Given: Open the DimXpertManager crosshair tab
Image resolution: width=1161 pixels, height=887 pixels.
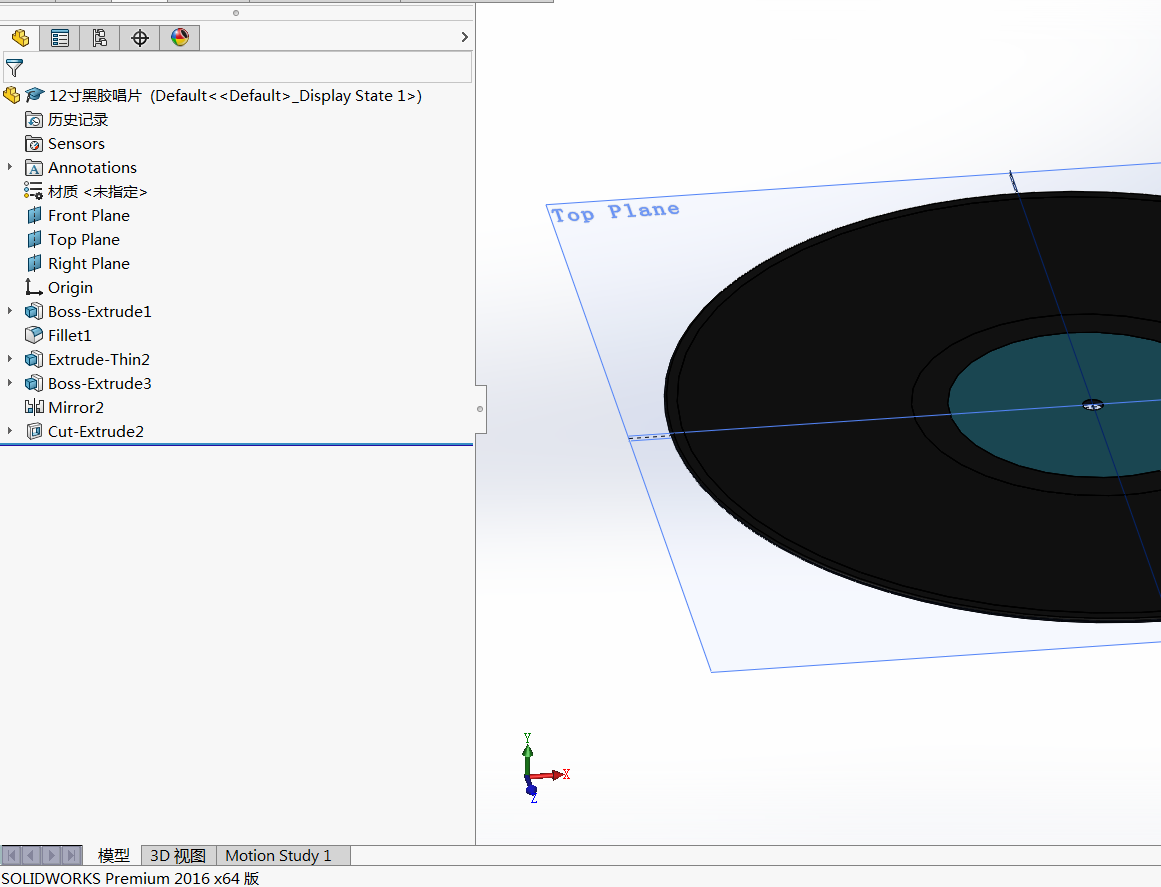Looking at the screenshot, I should coord(140,38).
